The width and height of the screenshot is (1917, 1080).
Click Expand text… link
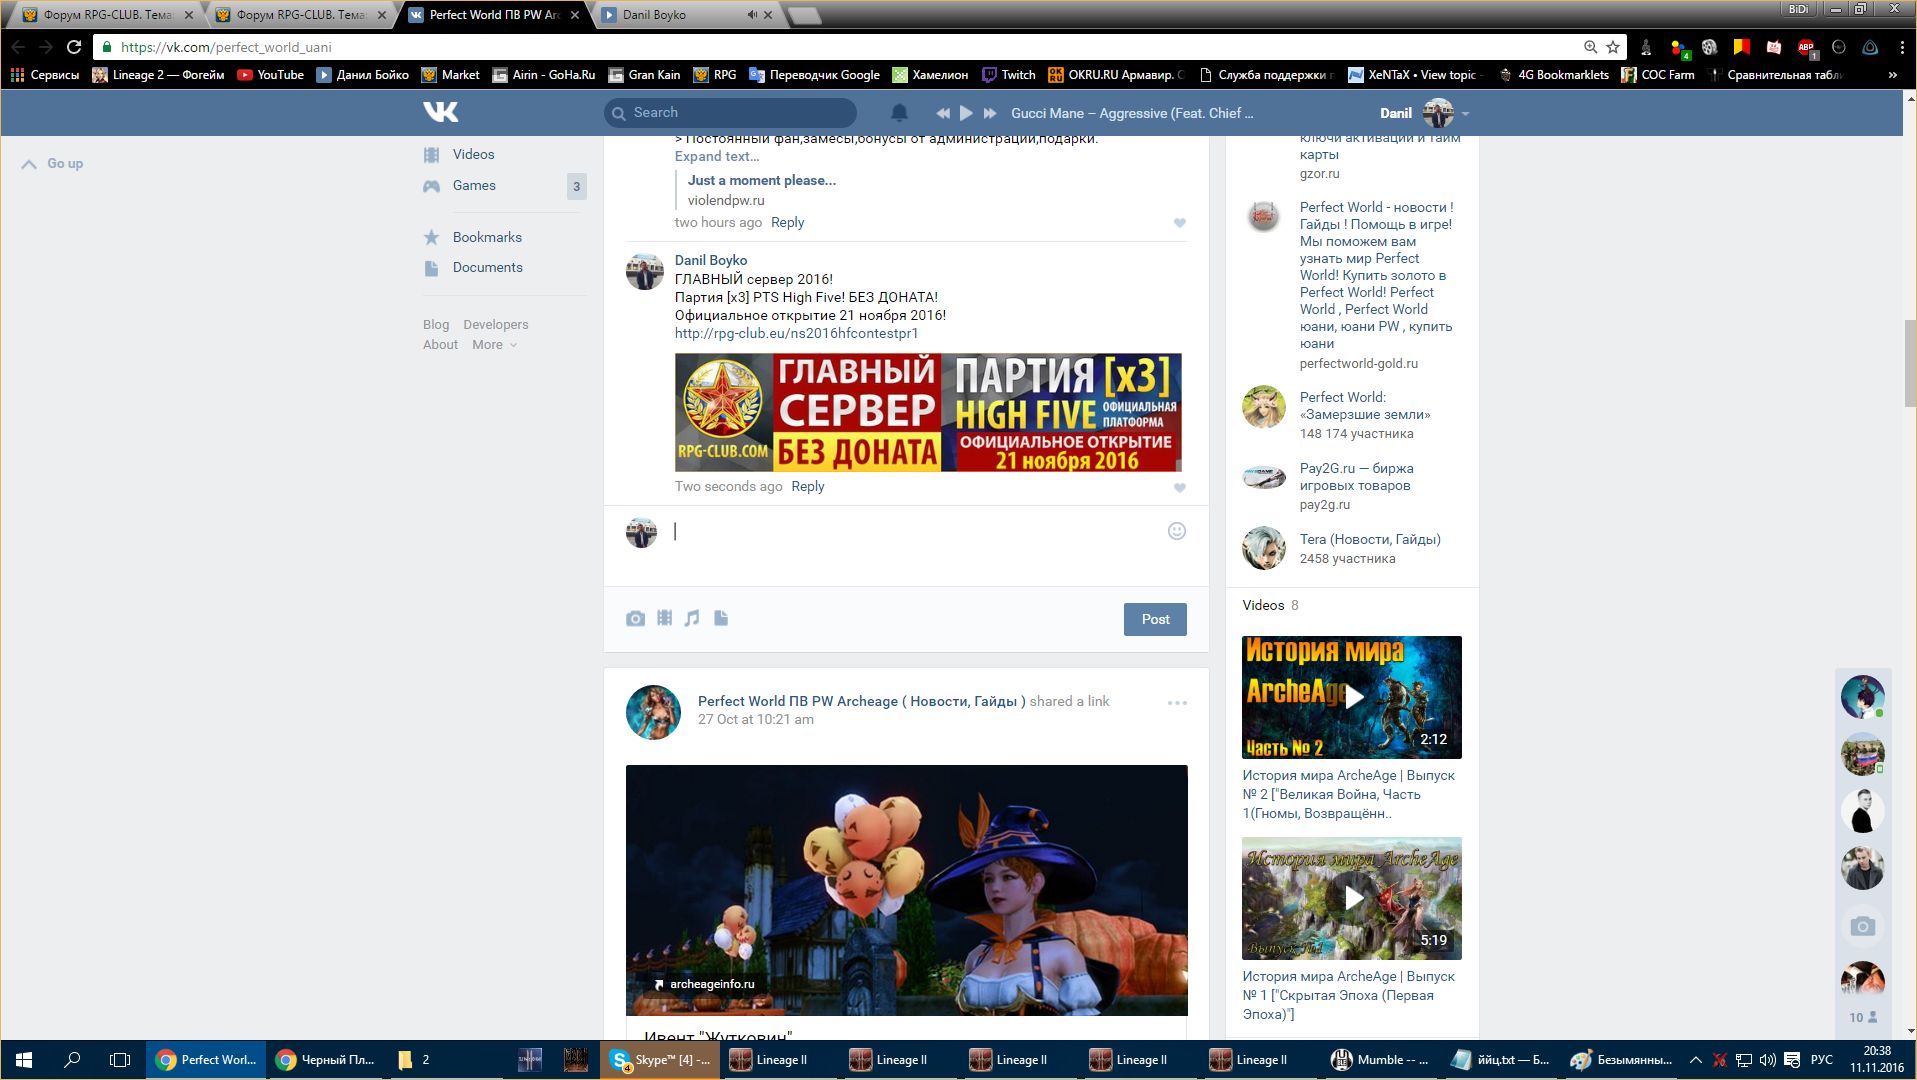(x=717, y=156)
